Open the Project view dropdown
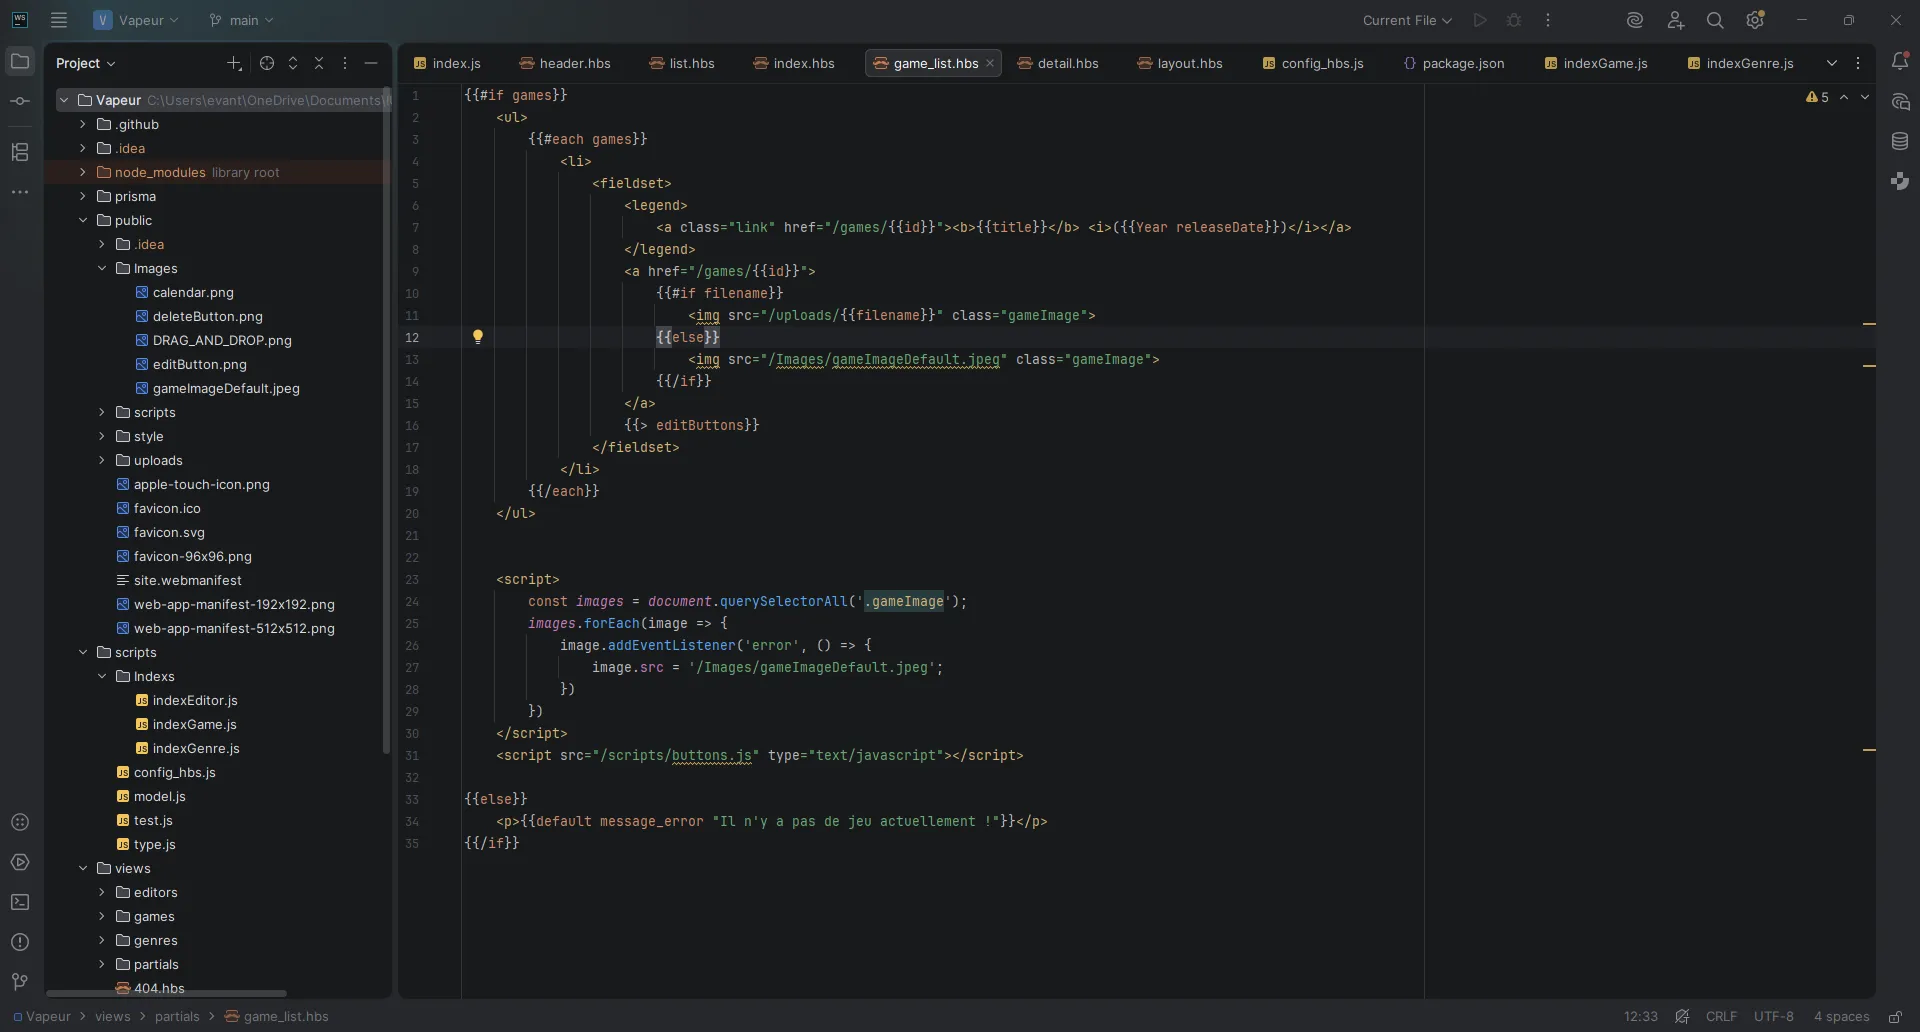The height and width of the screenshot is (1032, 1920). click(85, 63)
